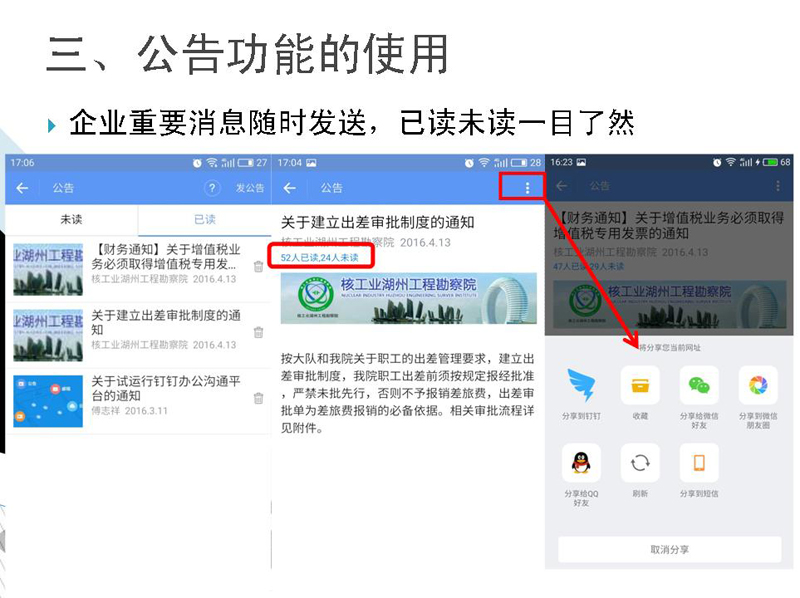The width and height of the screenshot is (800, 598).
Task: Go back from the announcement detail screen
Action: pos(290,188)
